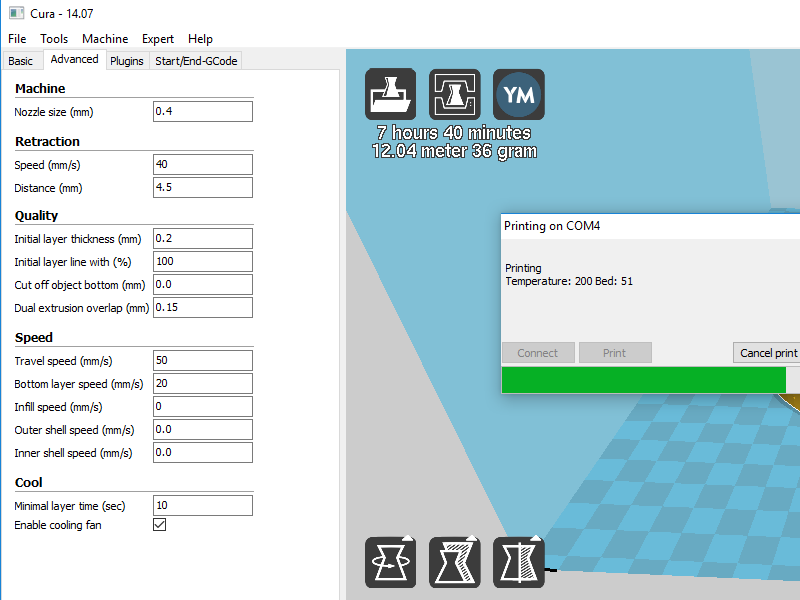Click the 'Machine' section heading
This screenshot has width=800, height=600.
(x=40, y=89)
